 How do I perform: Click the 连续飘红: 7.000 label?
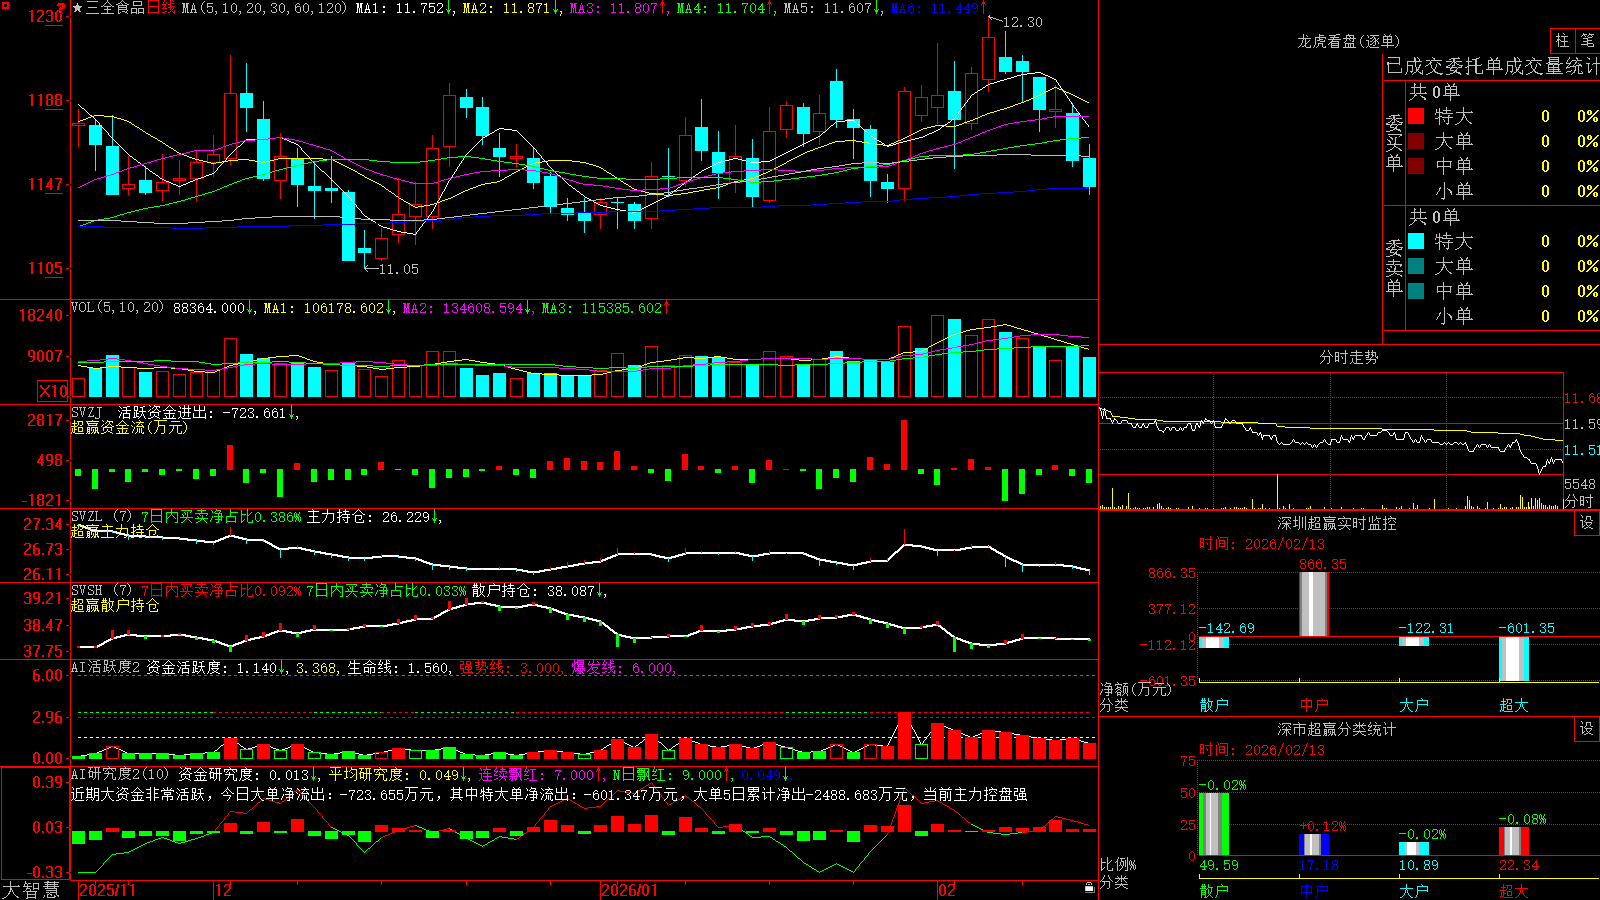point(538,775)
